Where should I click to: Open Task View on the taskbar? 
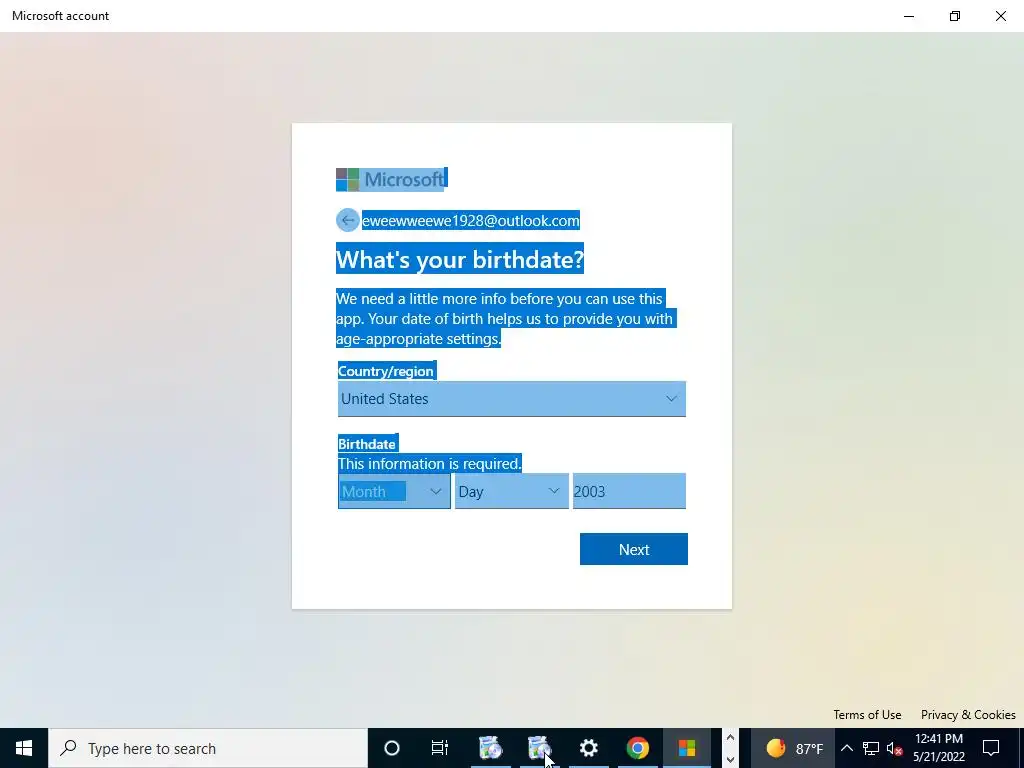(440, 748)
